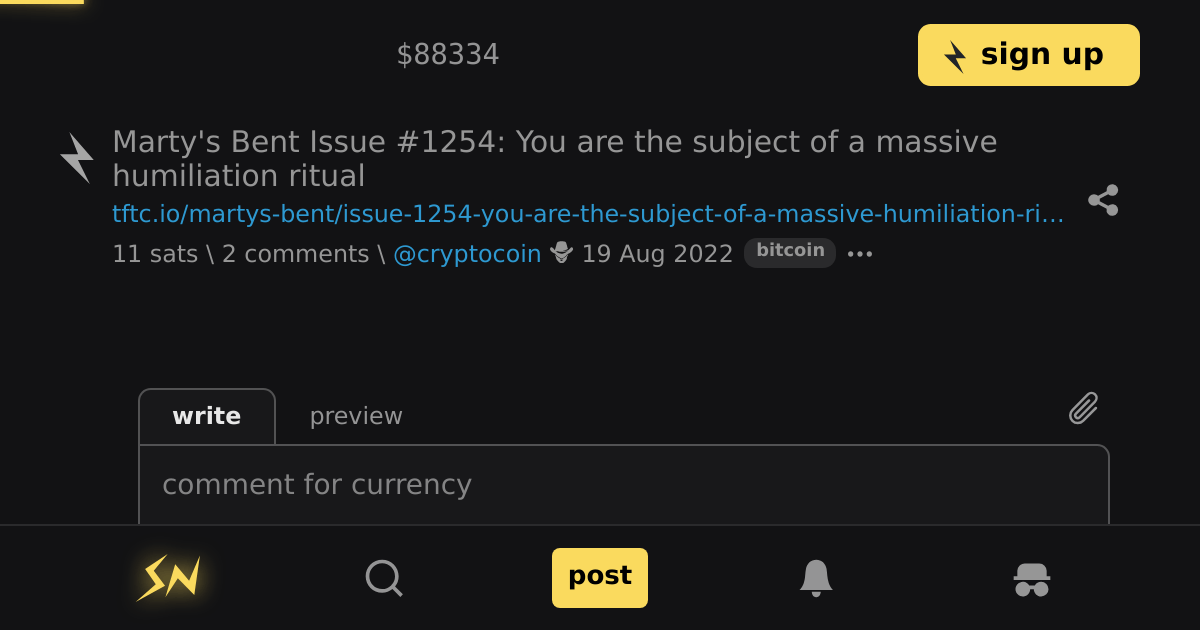This screenshot has height=630, width=1200.
Task: Attach a file using the paperclip icon
Action: pyautogui.click(x=1084, y=408)
